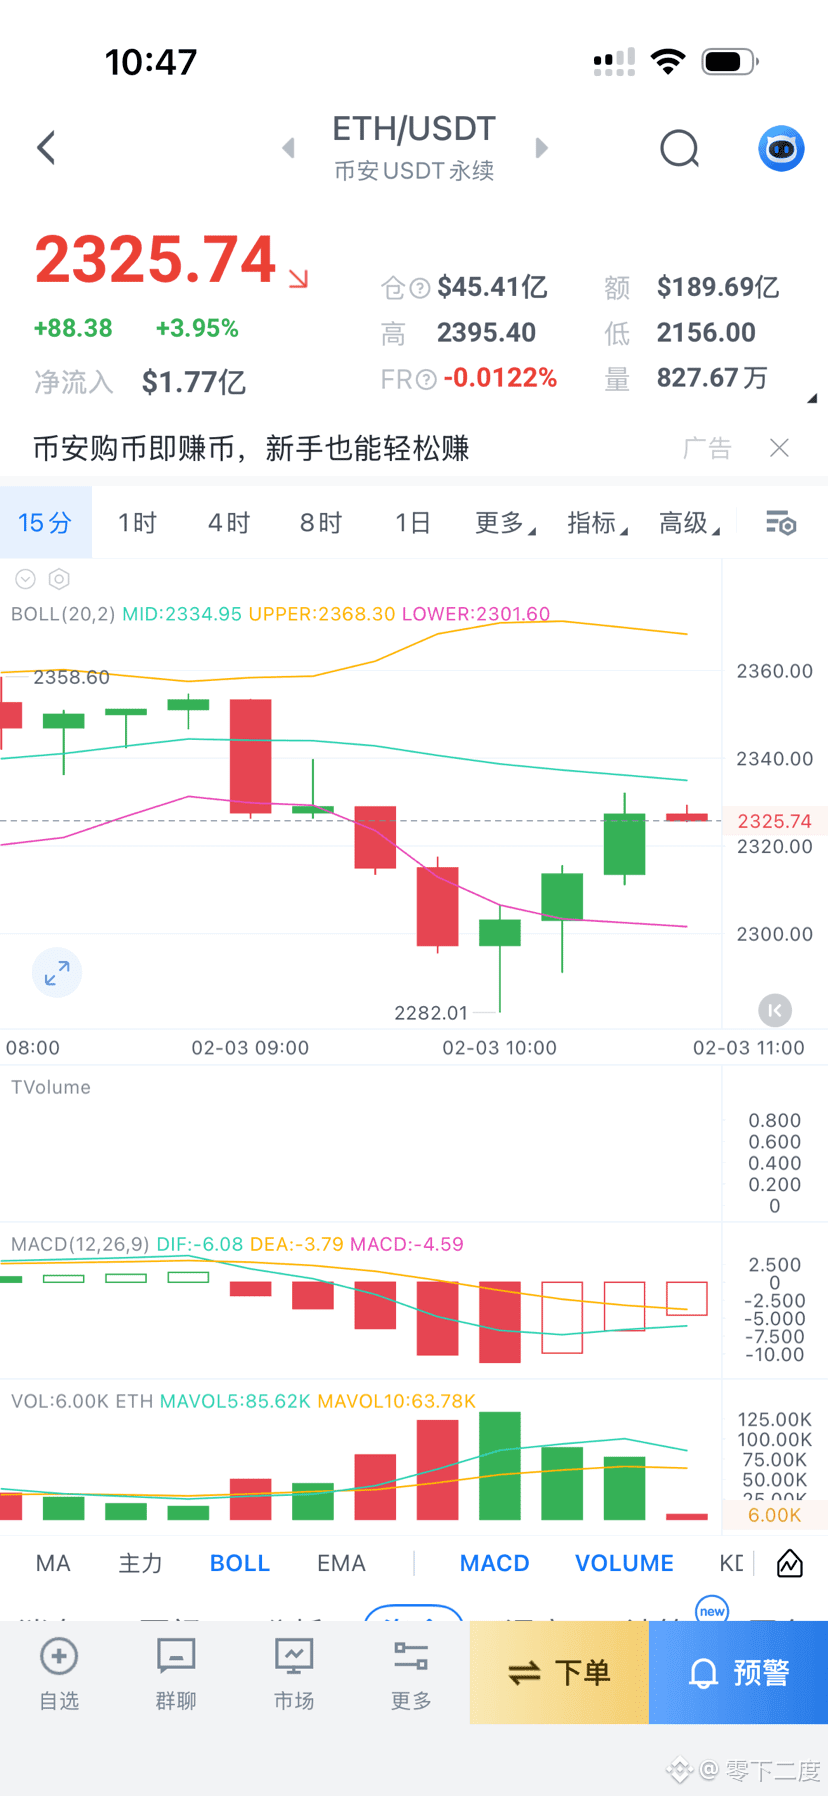Switch to the 1时 timeframe tab
Image resolution: width=828 pixels, height=1796 pixels.
[137, 523]
